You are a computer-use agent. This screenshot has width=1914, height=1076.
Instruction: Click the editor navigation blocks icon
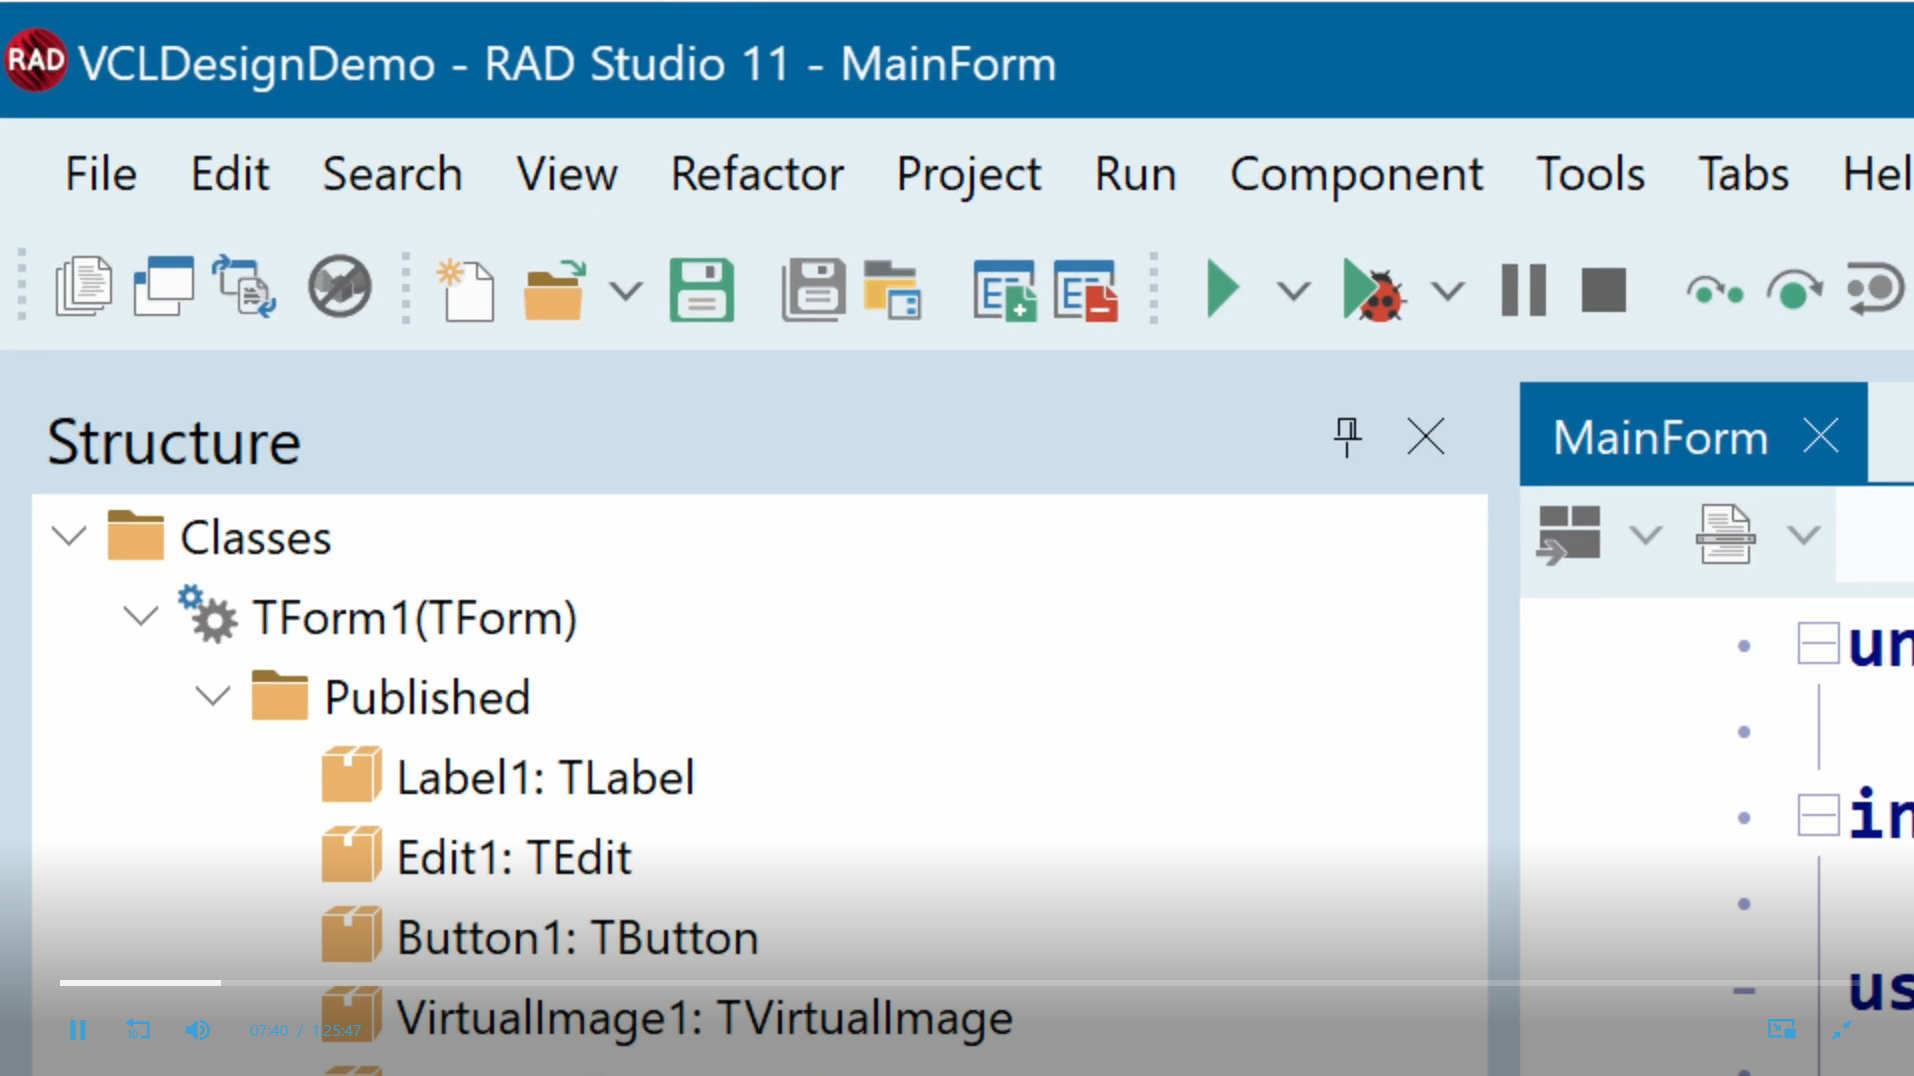pyautogui.click(x=1568, y=535)
